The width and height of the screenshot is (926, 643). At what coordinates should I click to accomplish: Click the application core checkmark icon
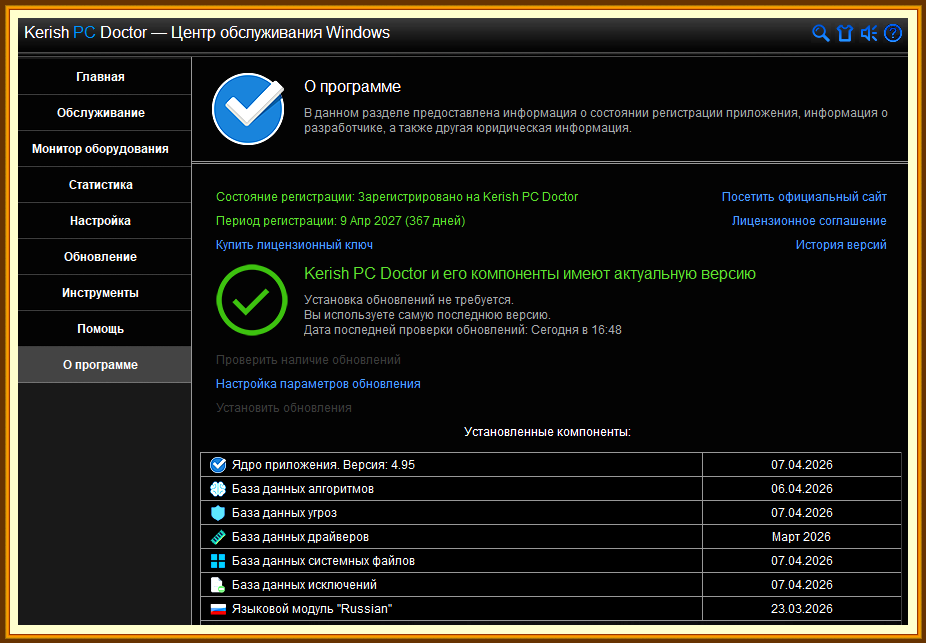coord(218,465)
